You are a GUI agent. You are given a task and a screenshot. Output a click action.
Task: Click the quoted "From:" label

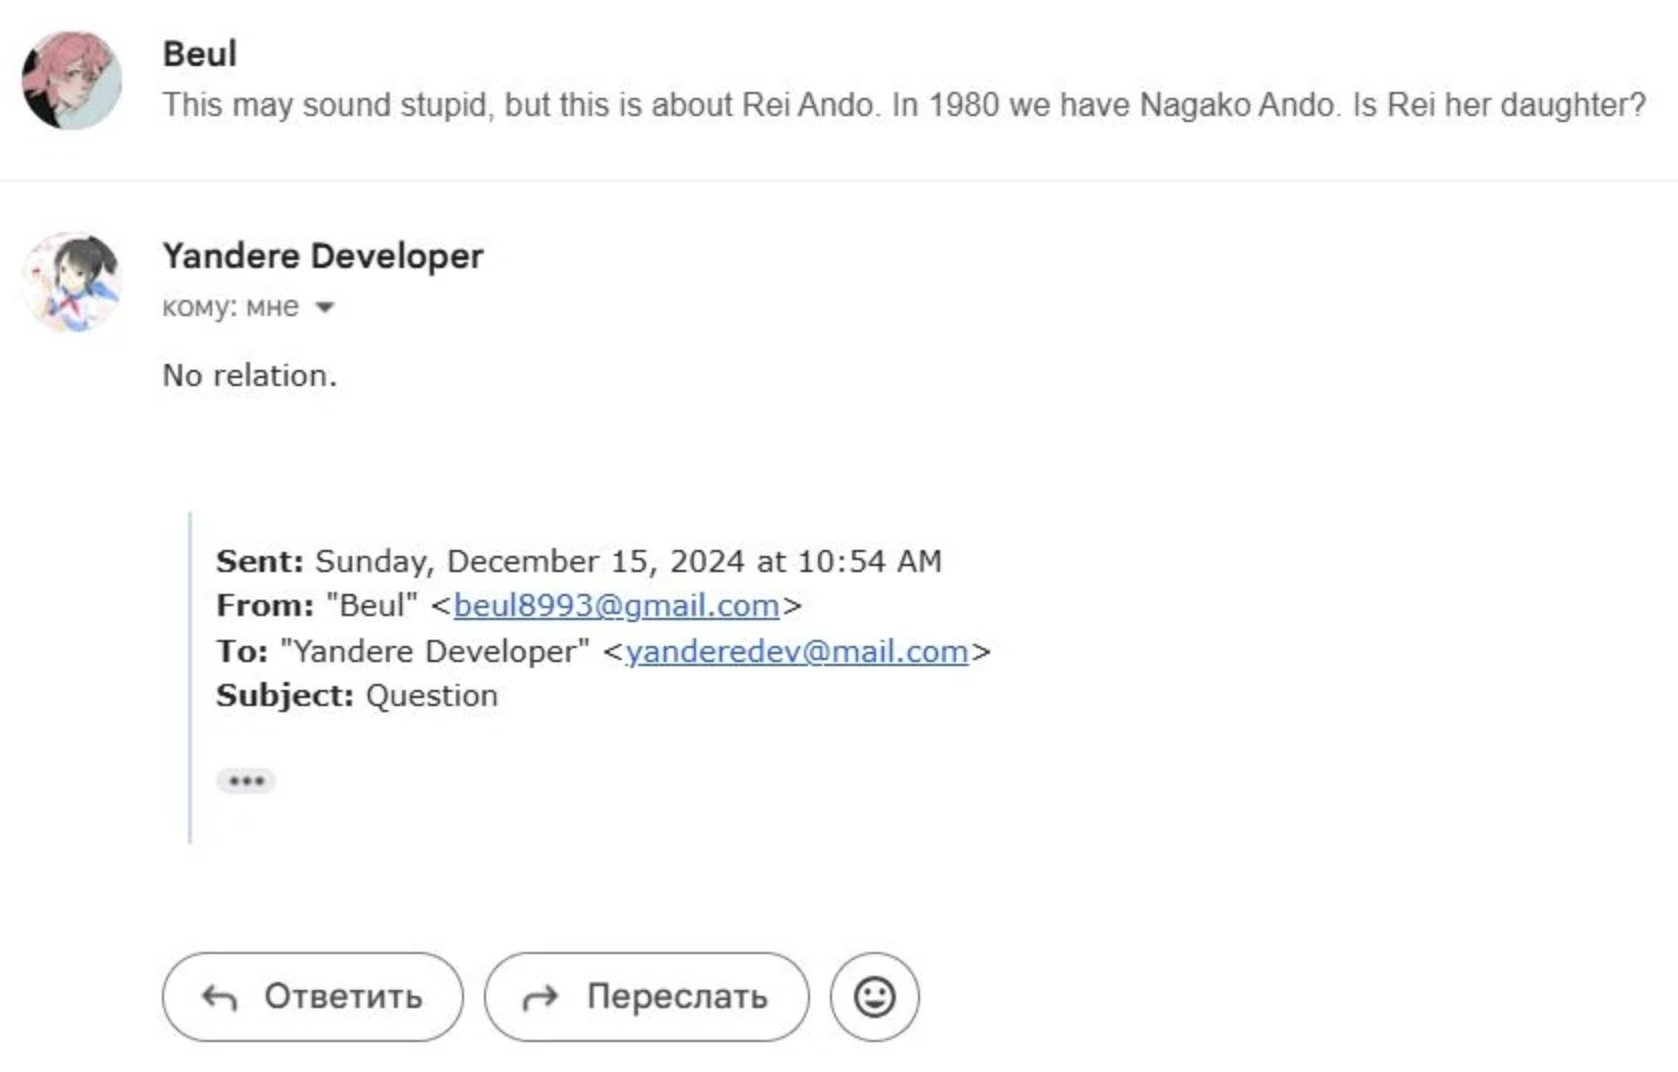[265, 606]
